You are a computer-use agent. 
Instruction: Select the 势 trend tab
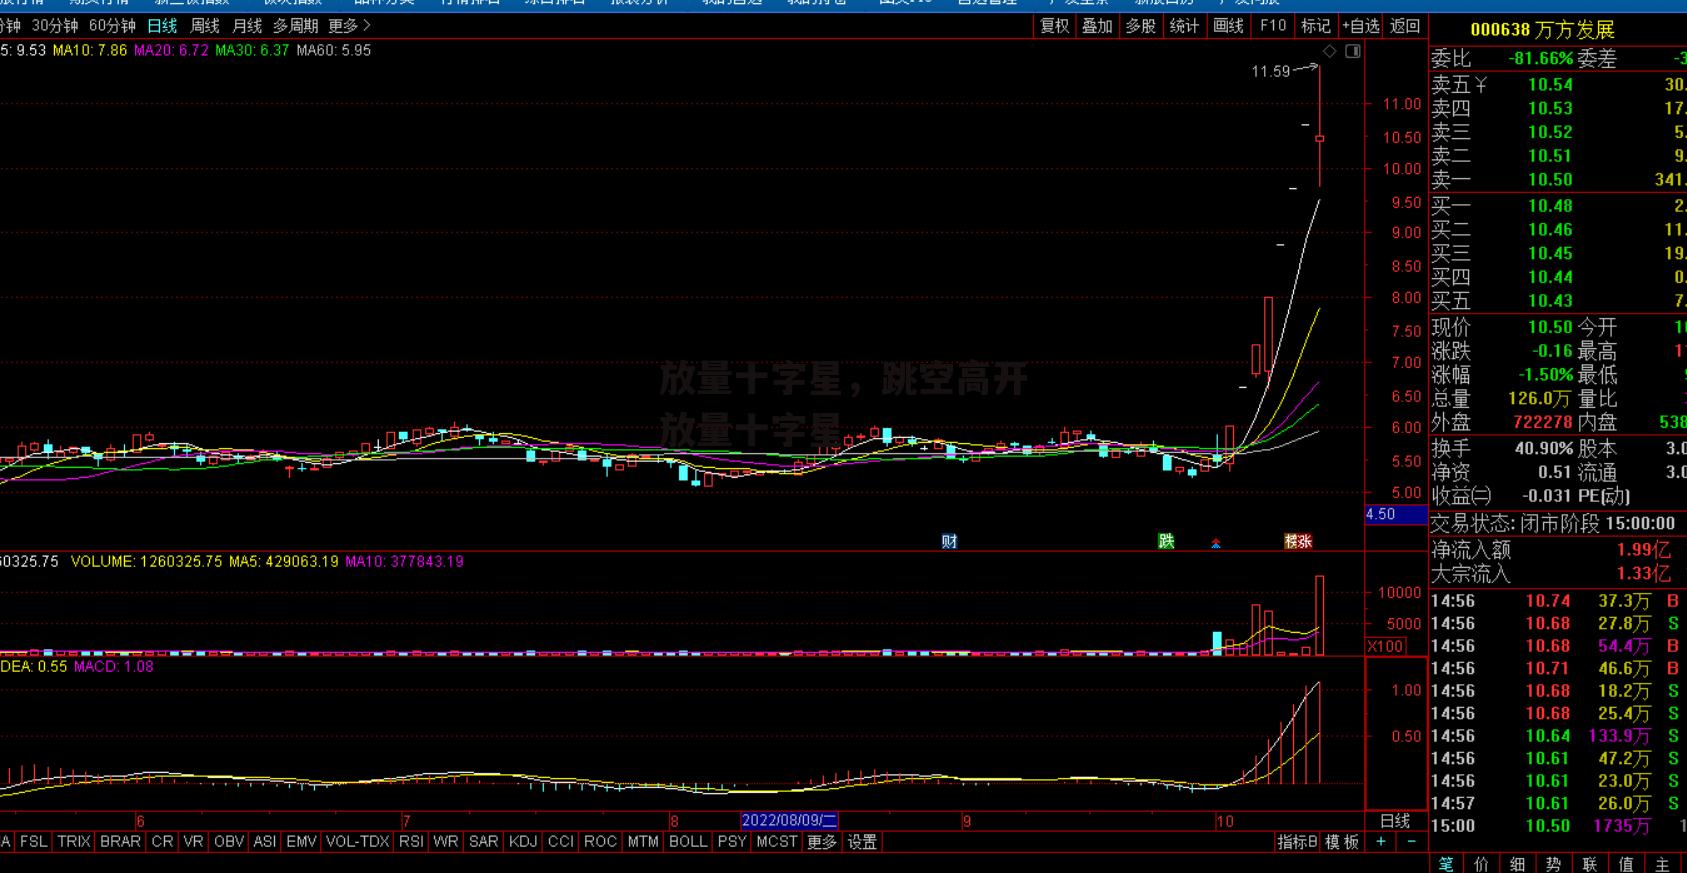(x=1553, y=864)
